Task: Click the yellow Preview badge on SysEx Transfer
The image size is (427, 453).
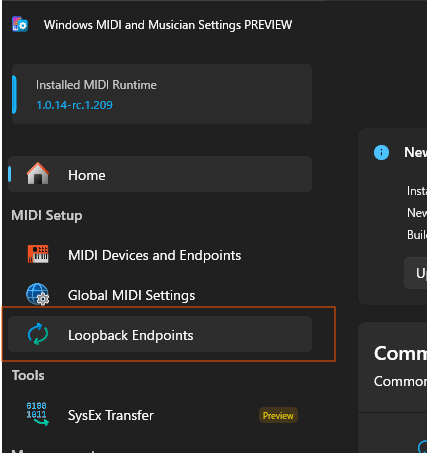Action: (x=278, y=415)
